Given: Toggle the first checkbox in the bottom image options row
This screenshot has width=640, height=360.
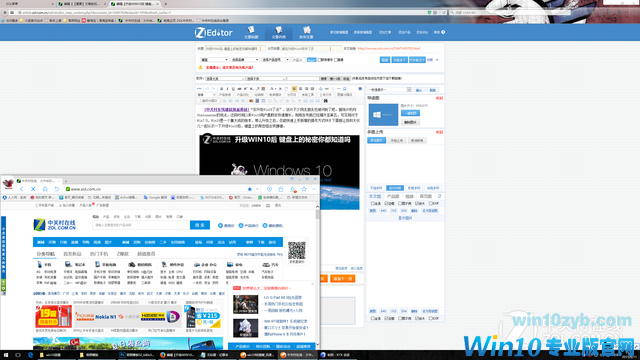Looking at the screenshot, I should point(372,318).
